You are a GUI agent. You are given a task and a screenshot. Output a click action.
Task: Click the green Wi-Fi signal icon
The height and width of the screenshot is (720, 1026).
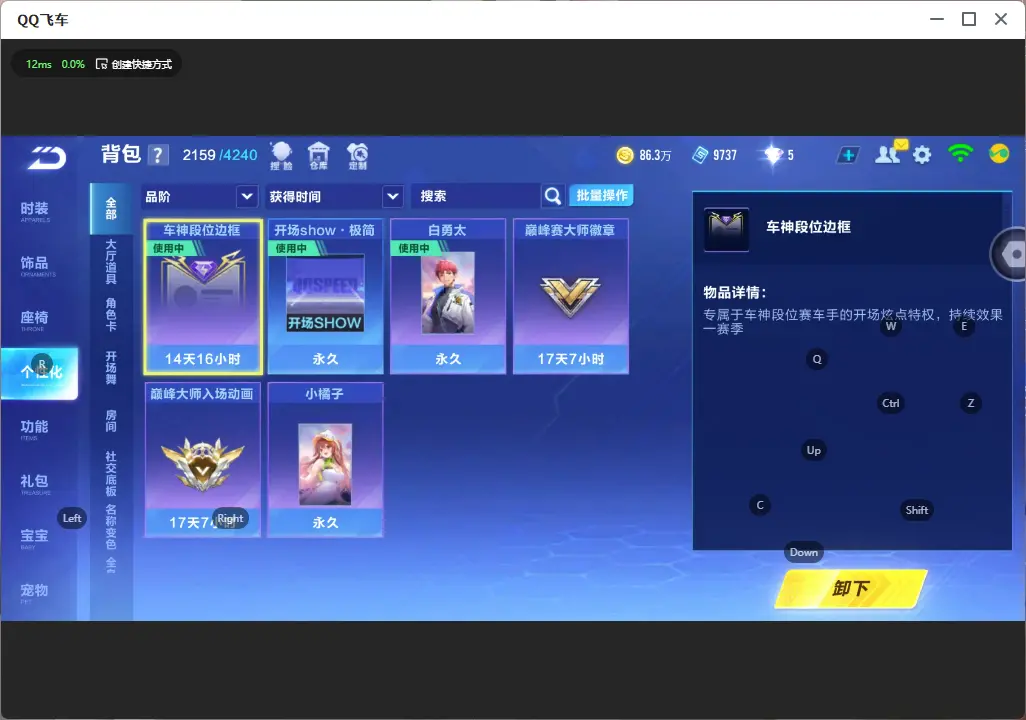click(x=960, y=154)
